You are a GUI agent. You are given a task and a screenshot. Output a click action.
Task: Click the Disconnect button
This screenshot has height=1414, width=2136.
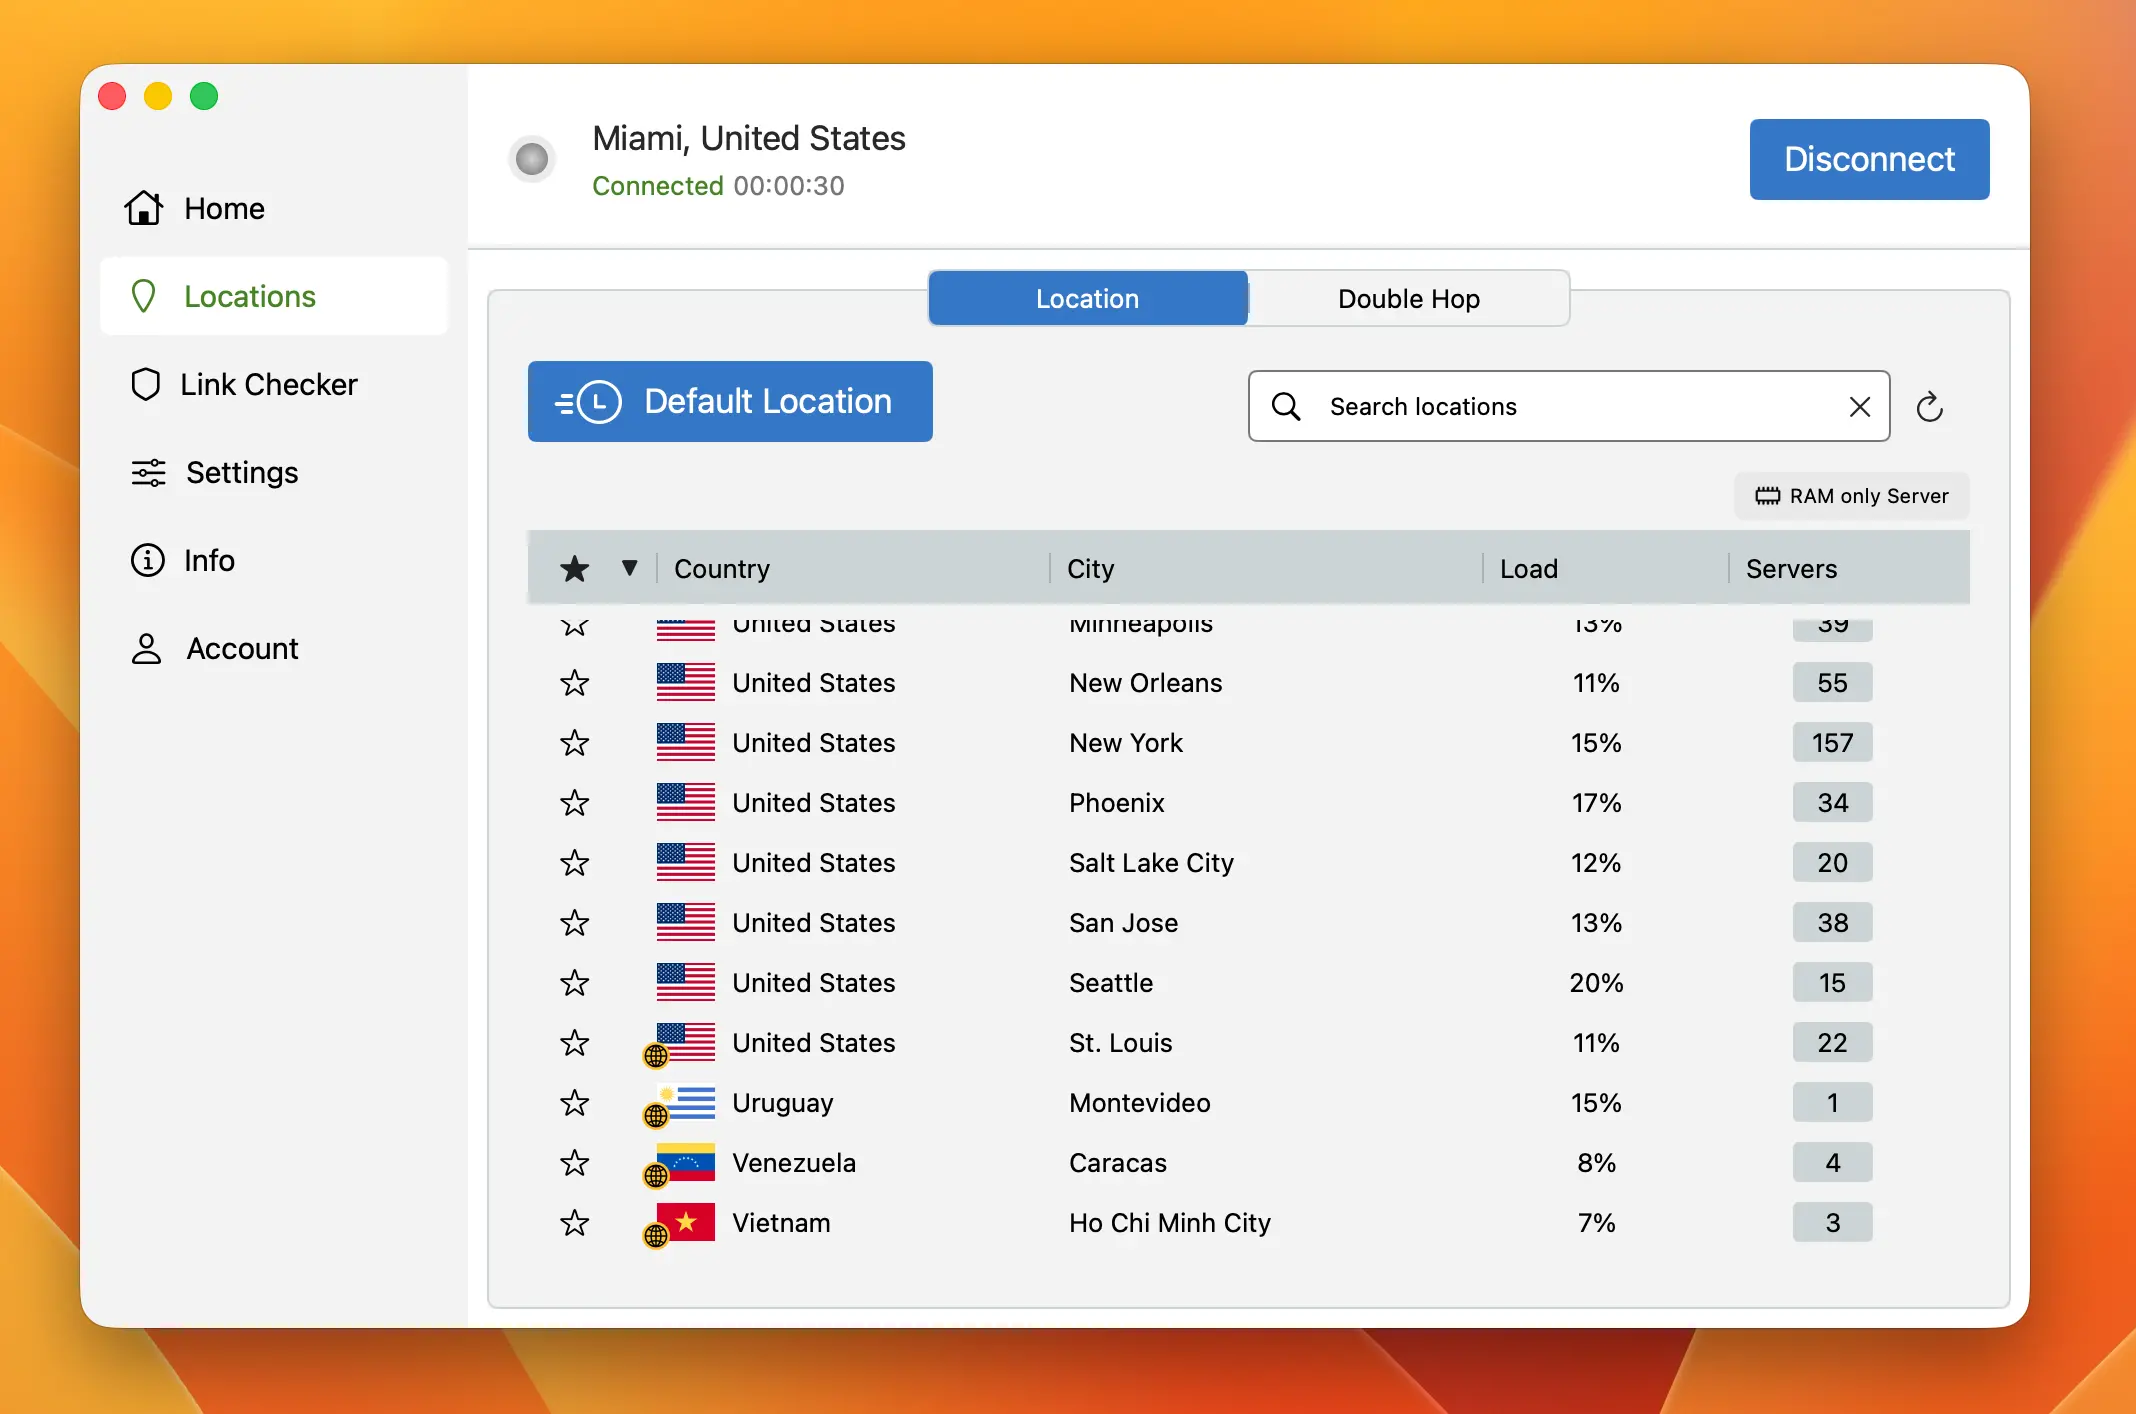1869,159
